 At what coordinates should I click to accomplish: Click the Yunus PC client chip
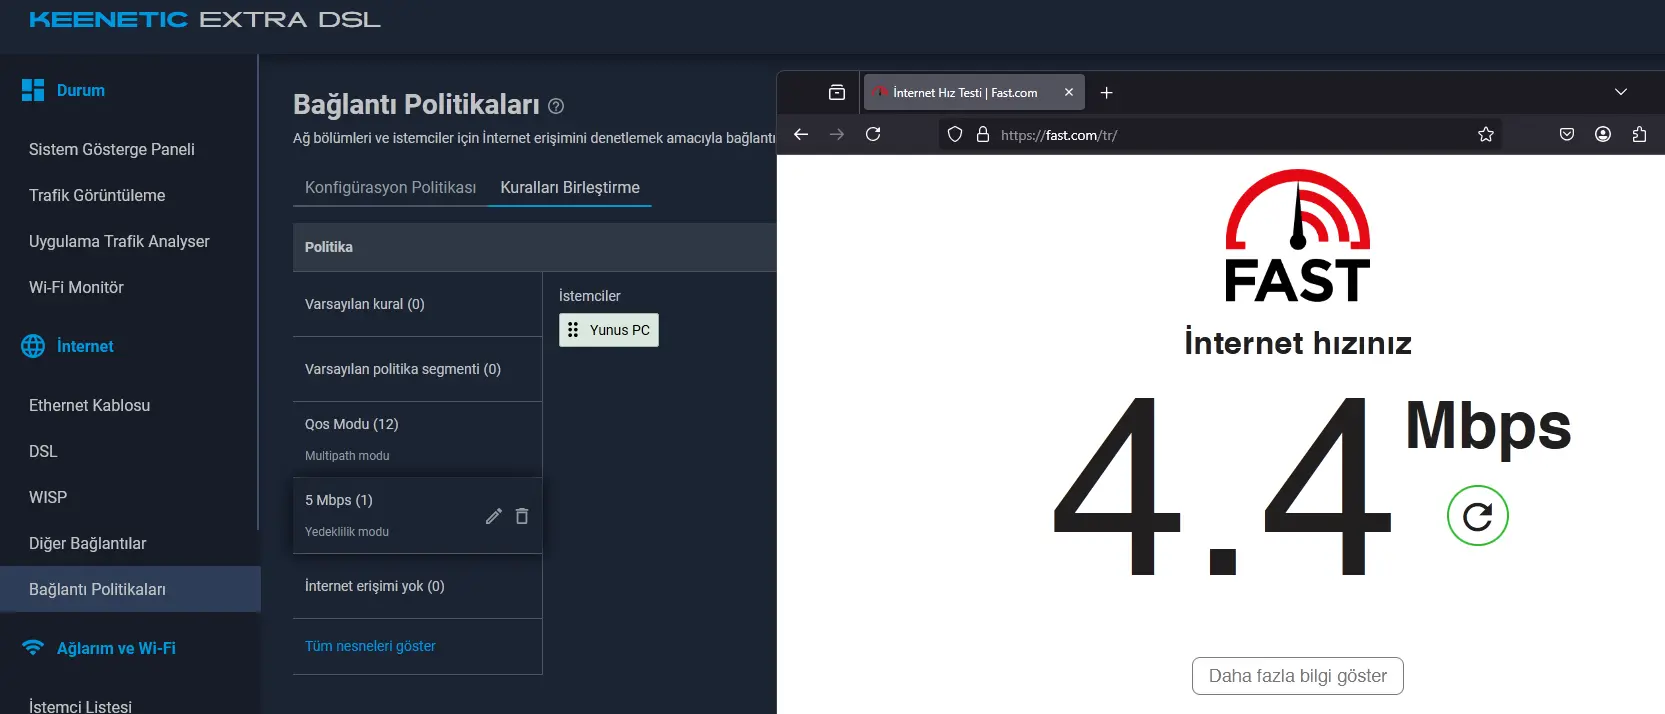609,330
